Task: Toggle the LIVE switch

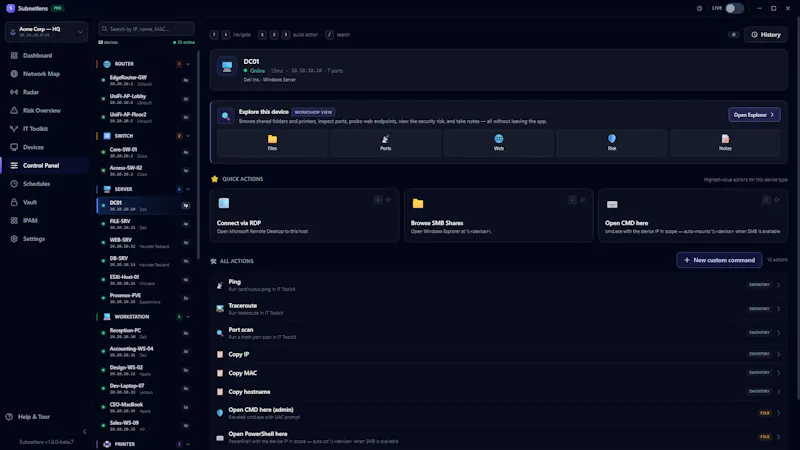Action: point(734,8)
